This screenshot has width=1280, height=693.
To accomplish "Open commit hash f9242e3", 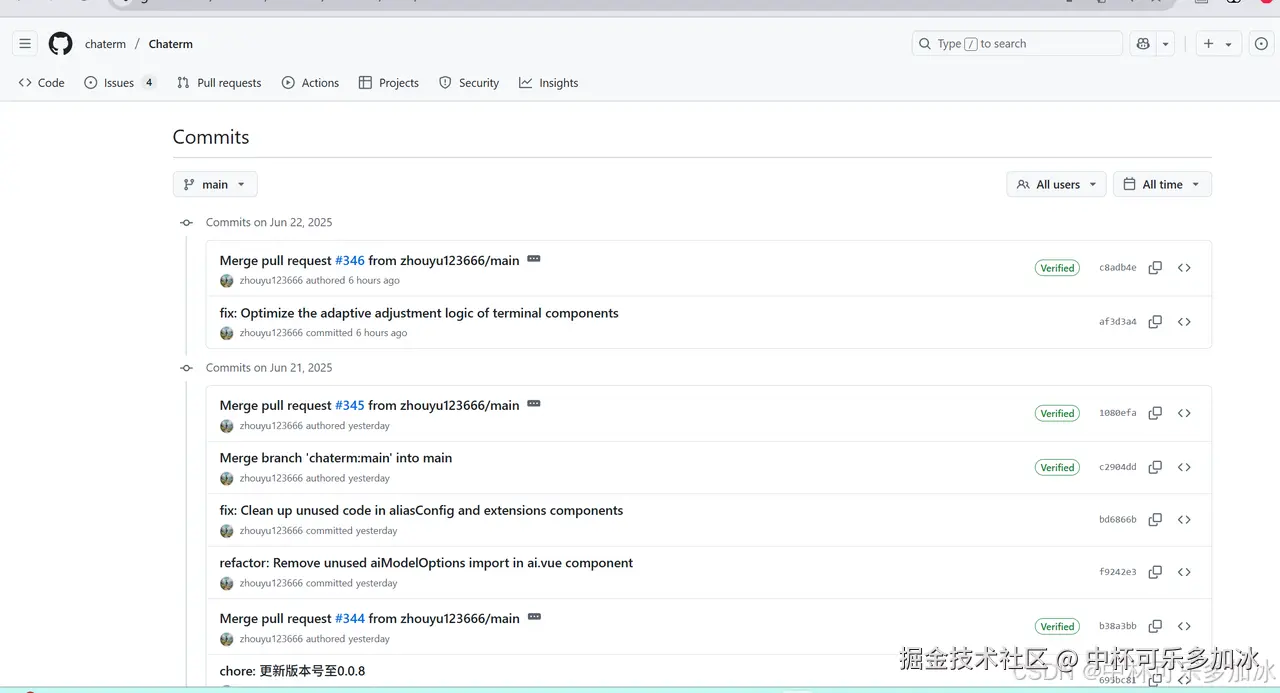I will click(1118, 572).
